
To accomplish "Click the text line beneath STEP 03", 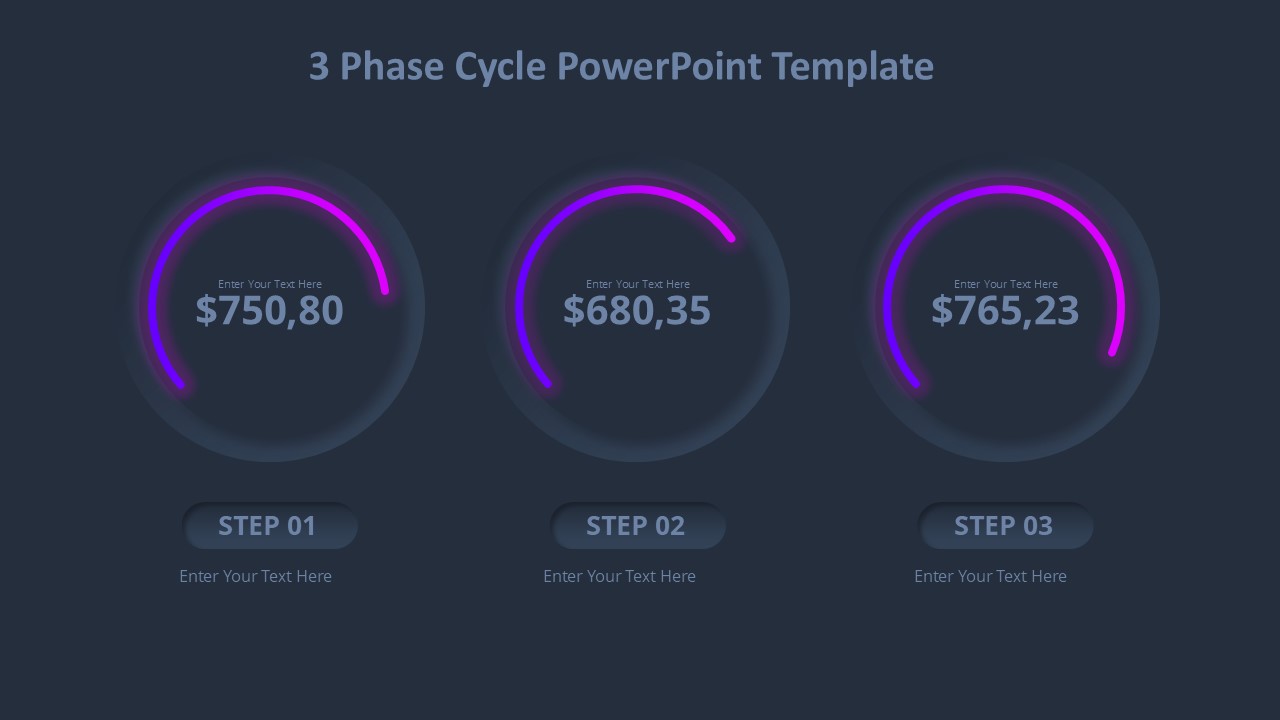I will click(x=990, y=576).
